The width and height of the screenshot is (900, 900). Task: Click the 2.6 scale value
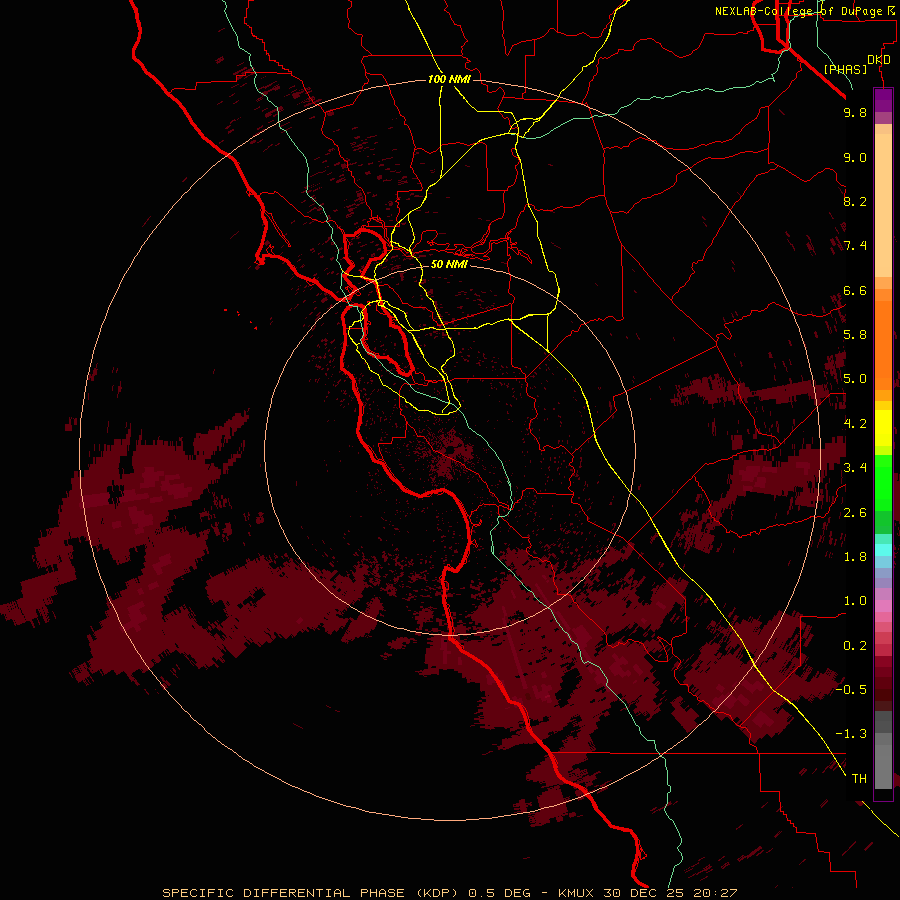pos(855,513)
